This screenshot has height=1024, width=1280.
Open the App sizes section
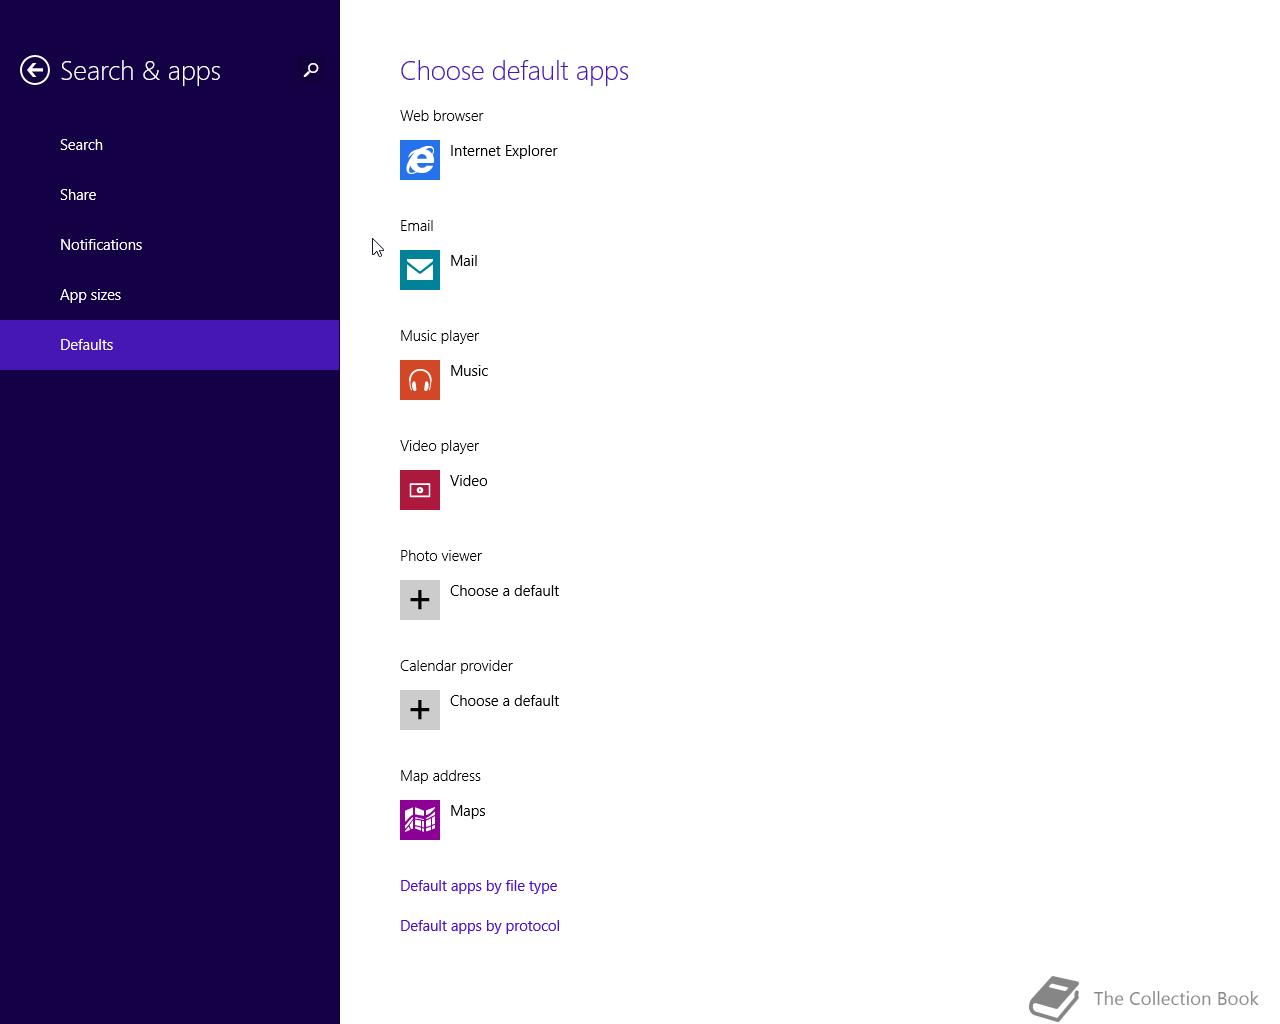(170, 295)
